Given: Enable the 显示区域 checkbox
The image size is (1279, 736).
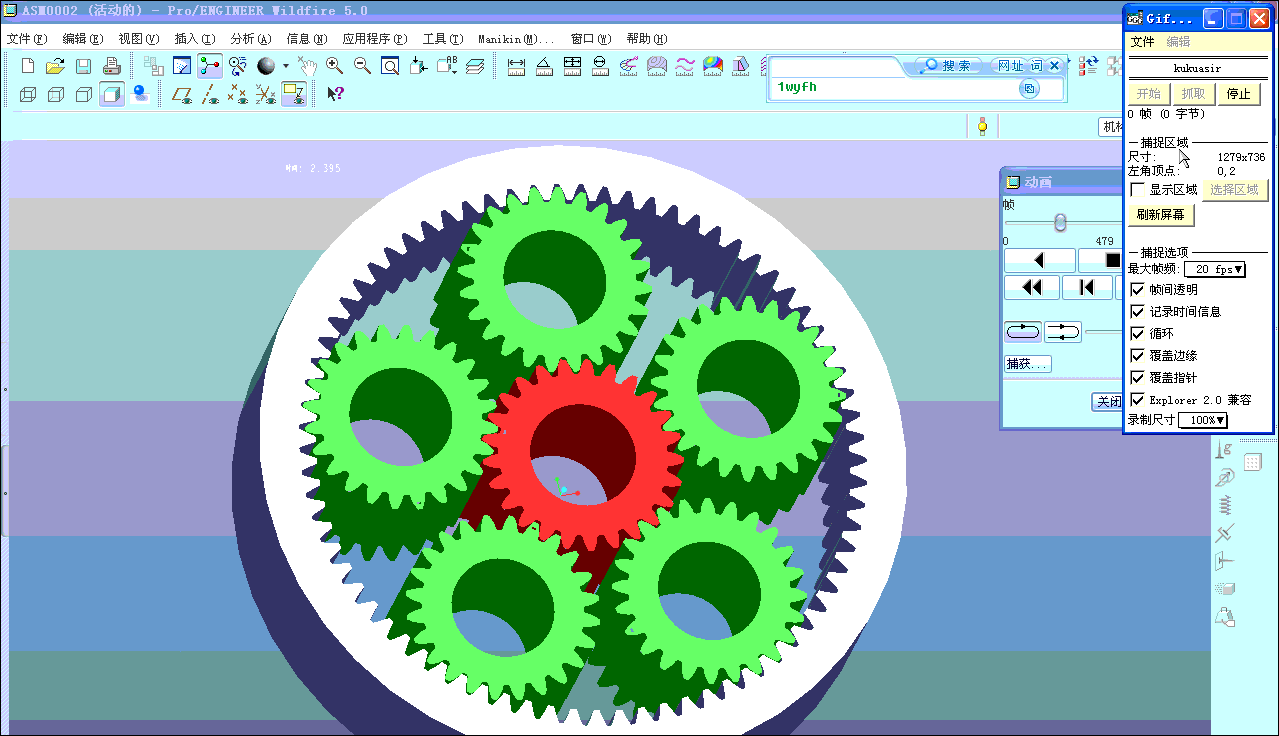Looking at the screenshot, I should pos(1137,190).
